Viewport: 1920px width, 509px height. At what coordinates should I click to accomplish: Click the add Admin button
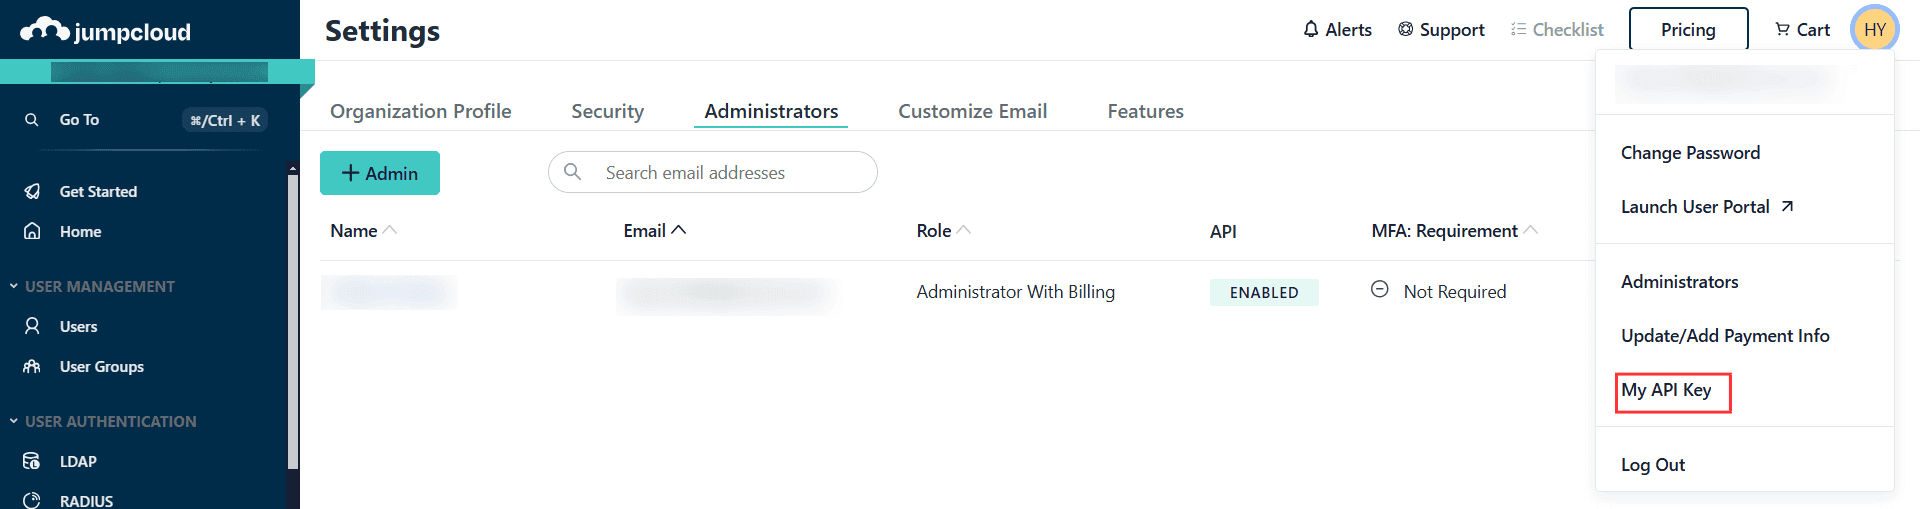coord(380,173)
